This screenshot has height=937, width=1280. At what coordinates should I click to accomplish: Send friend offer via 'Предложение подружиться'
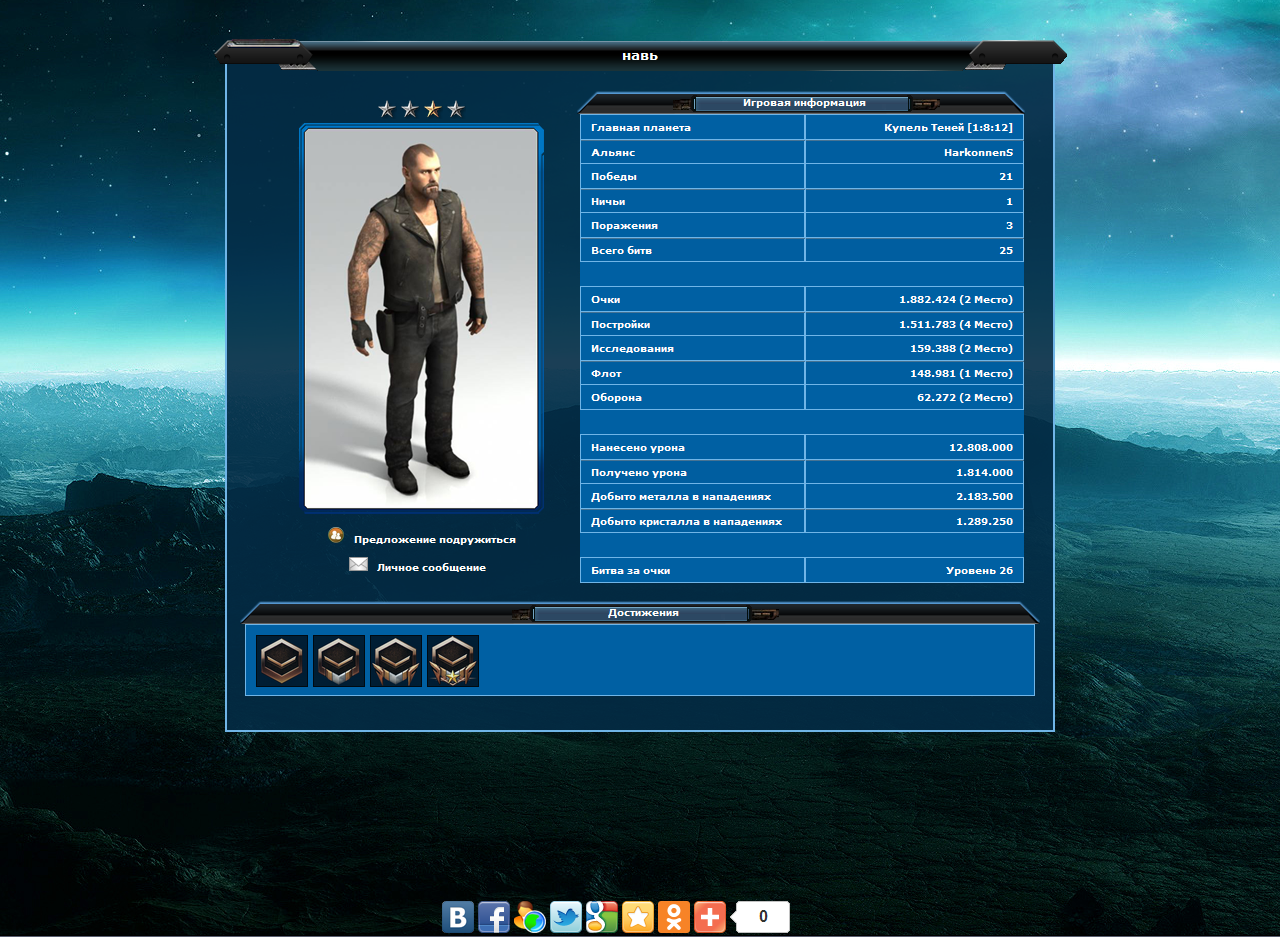point(434,540)
